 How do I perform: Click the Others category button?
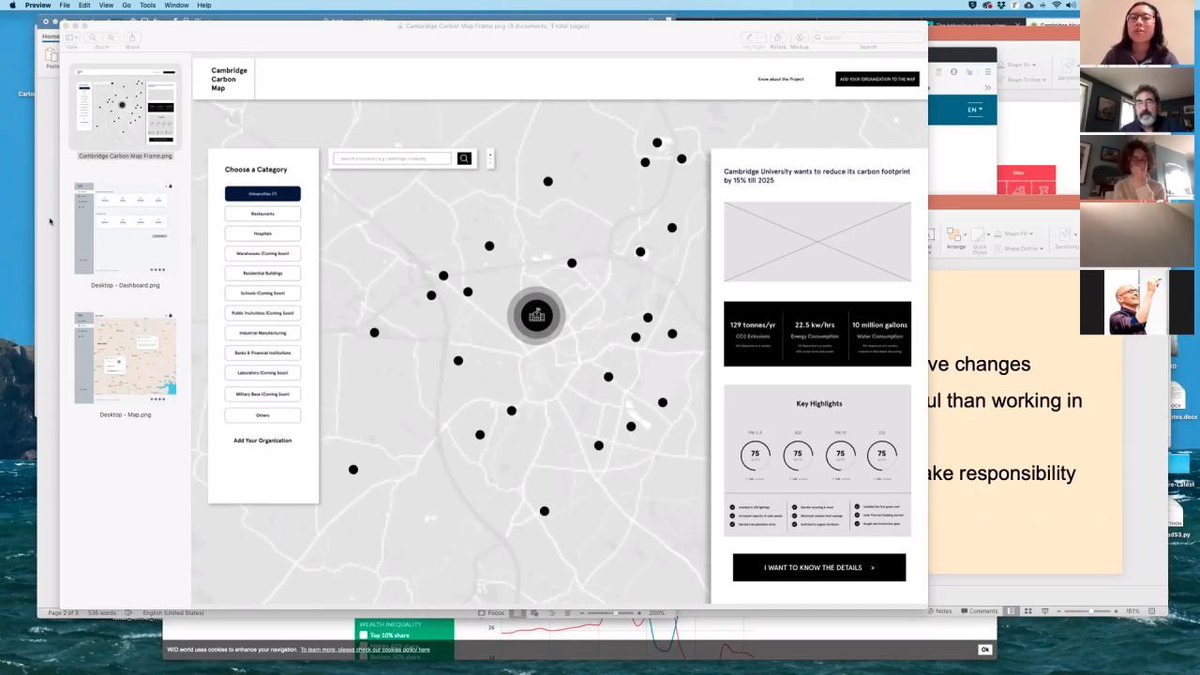(x=263, y=414)
